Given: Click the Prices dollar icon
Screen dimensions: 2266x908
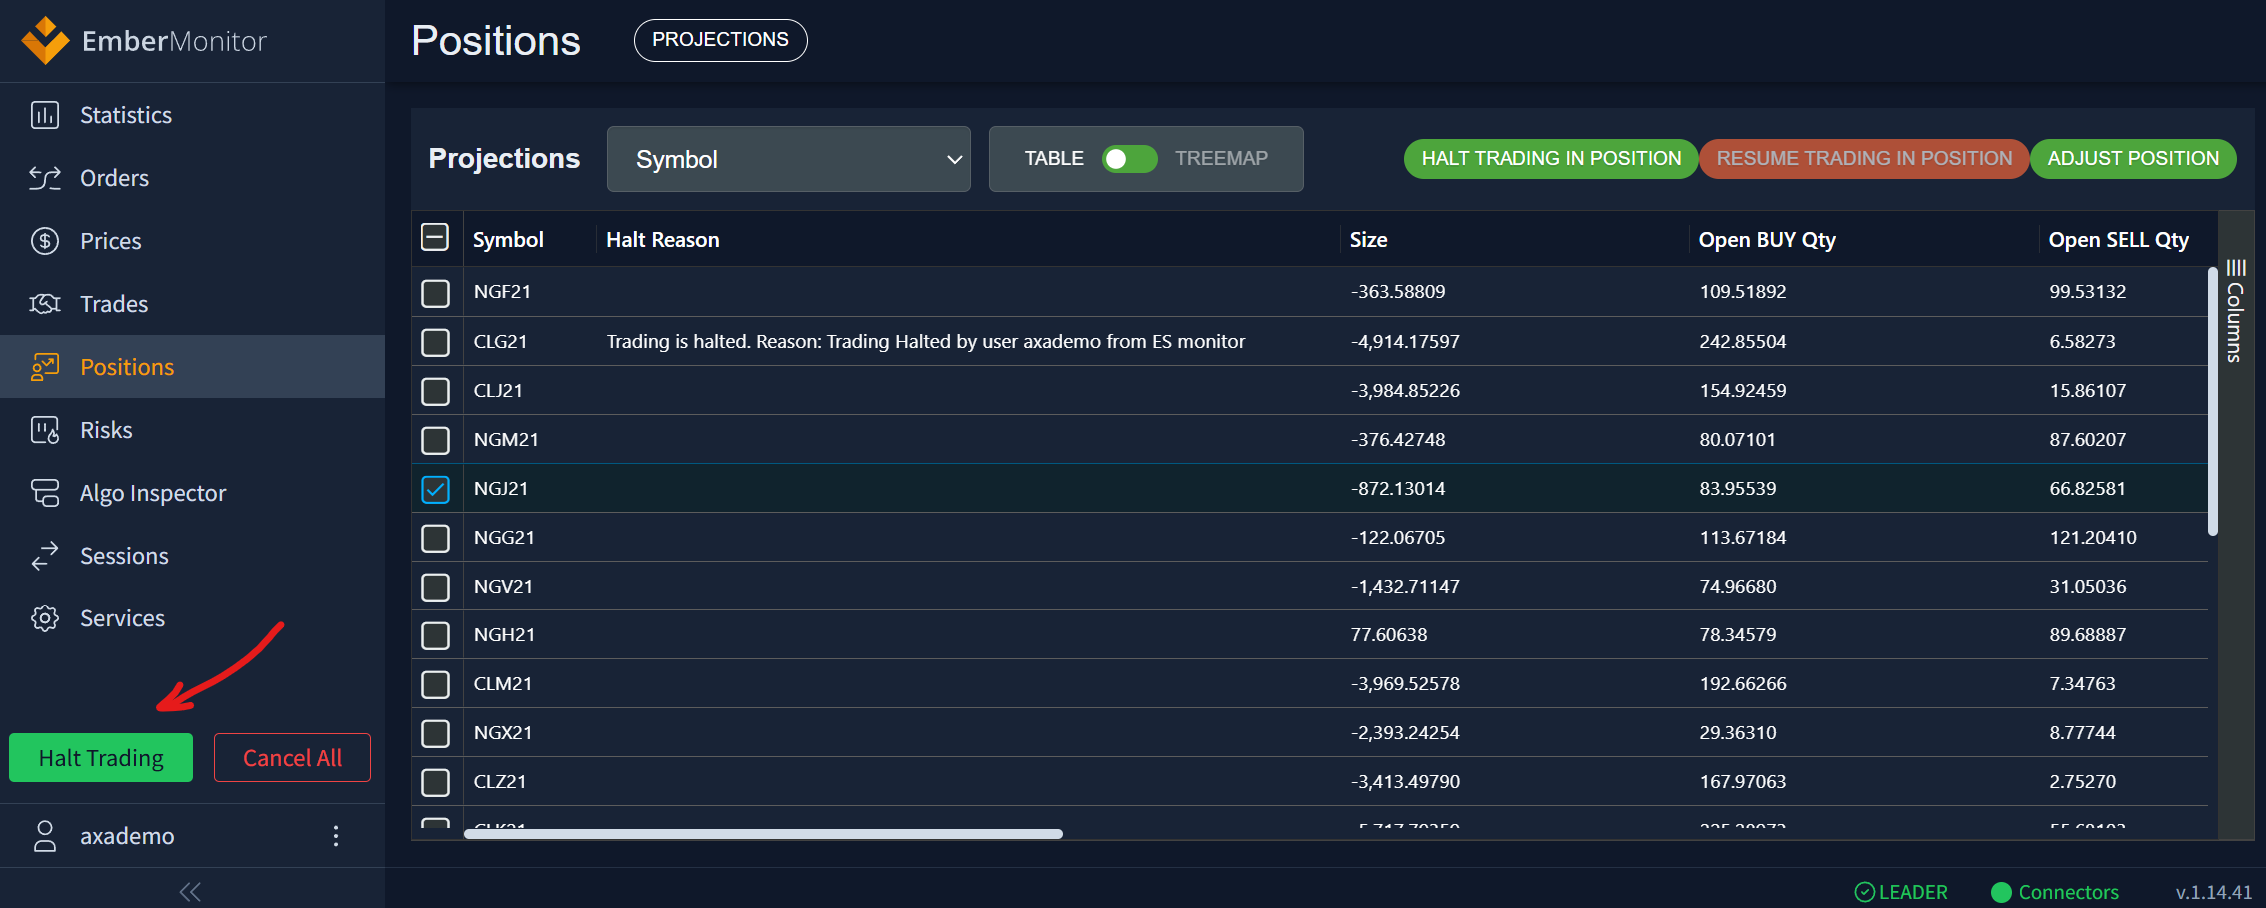Looking at the screenshot, I should point(45,241).
